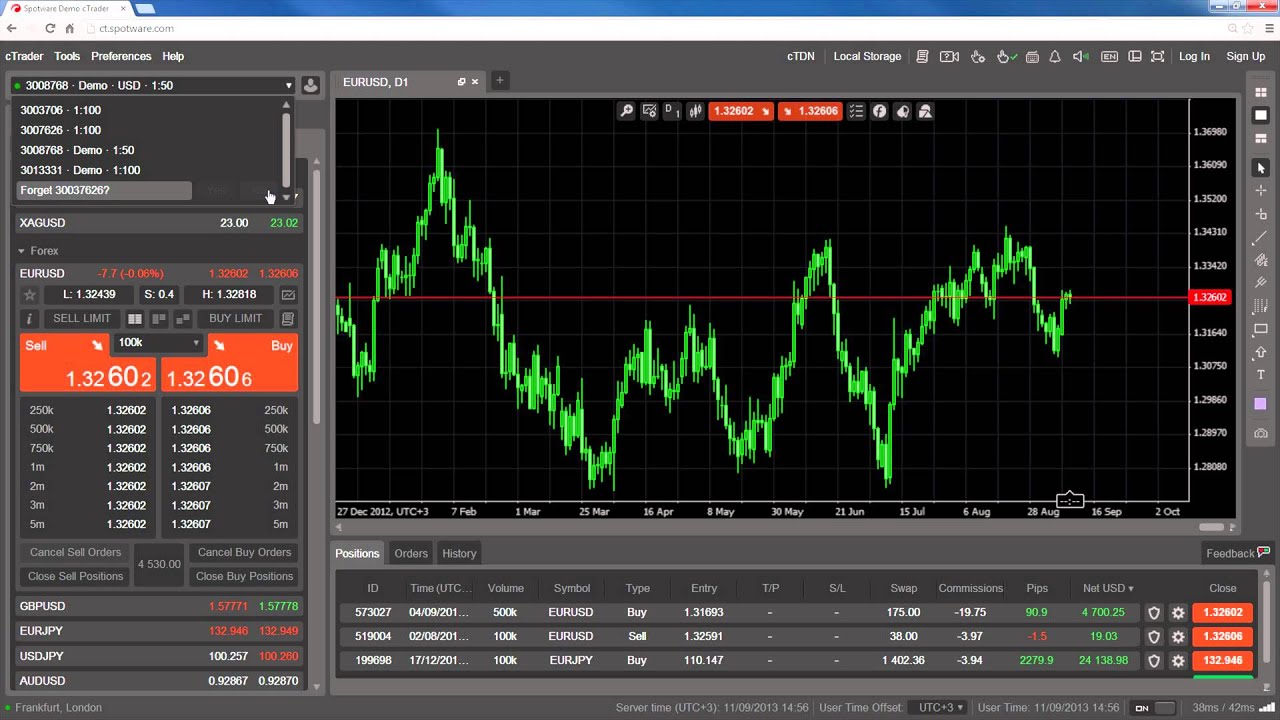Viewport: 1280px width, 720px height.
Task: Select multi-chart grid mode icon
Action: pyautogui.click(x=1261, y=92)
